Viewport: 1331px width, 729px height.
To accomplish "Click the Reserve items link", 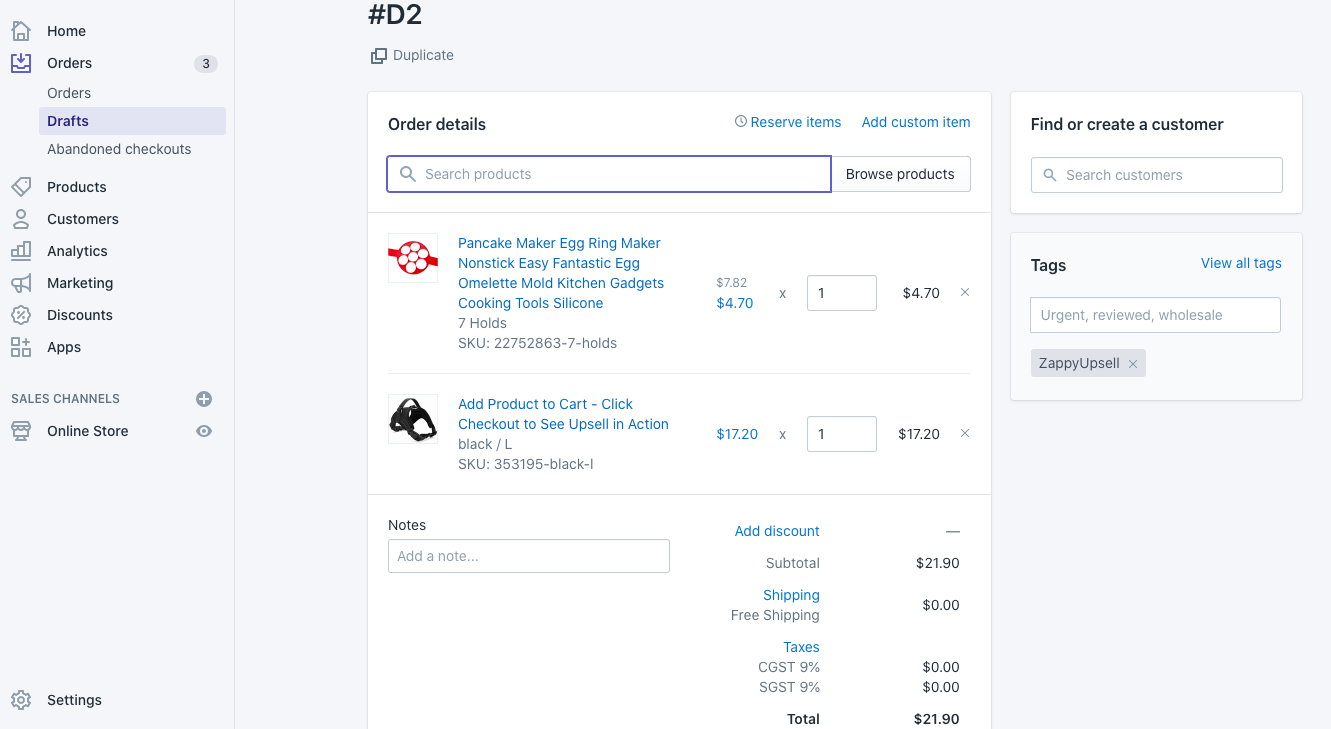I will 788,122.
